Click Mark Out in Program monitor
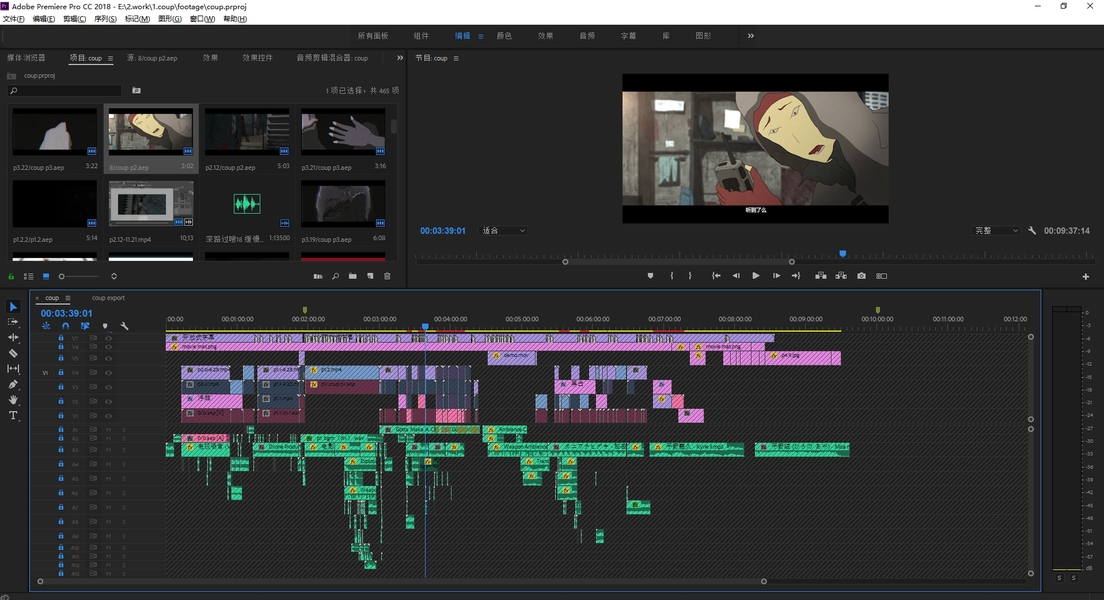This screenshot has height=600, width=1104. [x=690, y=276]
